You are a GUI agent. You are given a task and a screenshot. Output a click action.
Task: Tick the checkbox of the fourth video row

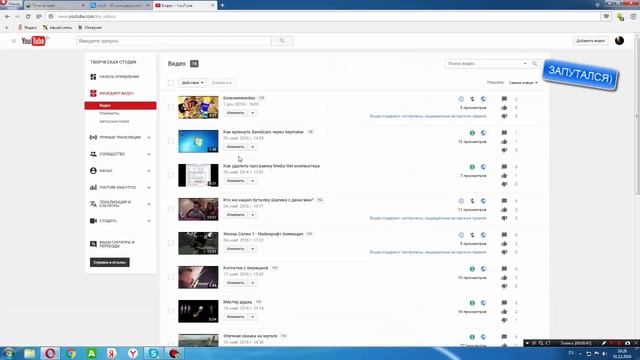click(171, 209)
